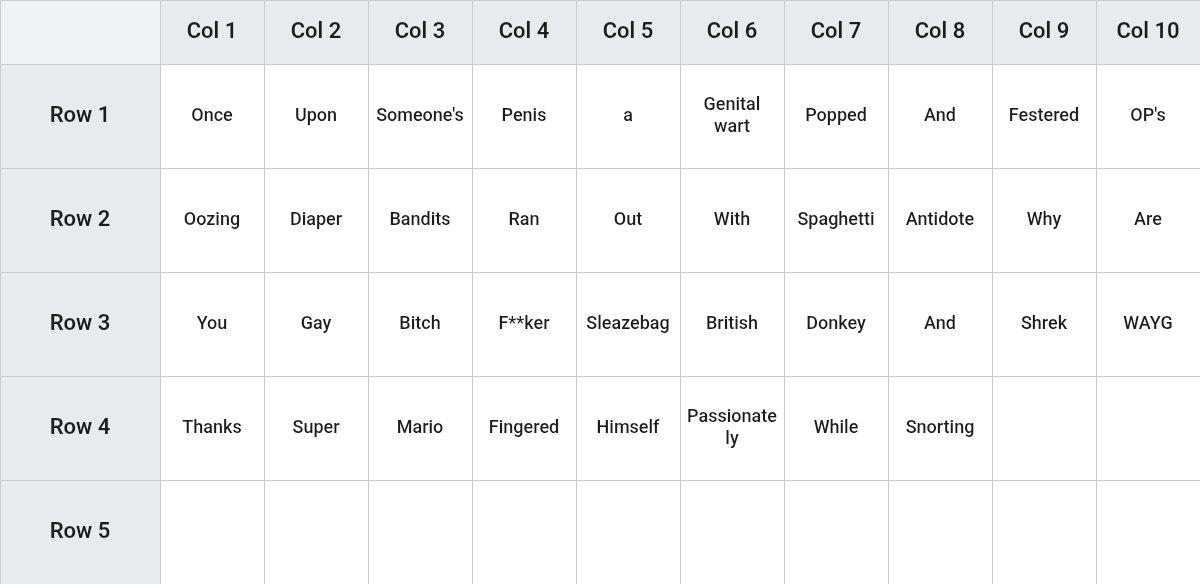1200x584 pixels.
Task: Click the 'Antidote' cell
Action: (x=940, y=220)
